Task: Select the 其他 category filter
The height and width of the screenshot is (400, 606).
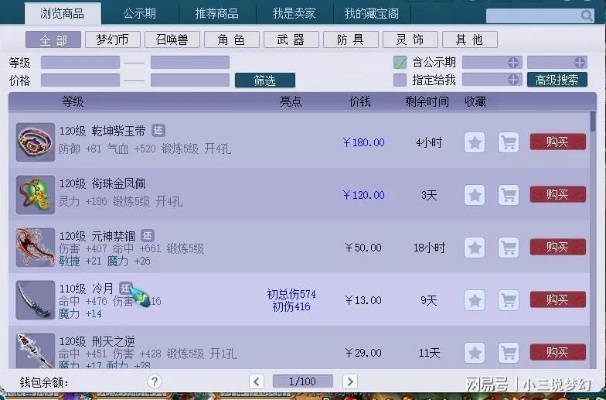Action: pyautogui.click(x=470, y=39)
